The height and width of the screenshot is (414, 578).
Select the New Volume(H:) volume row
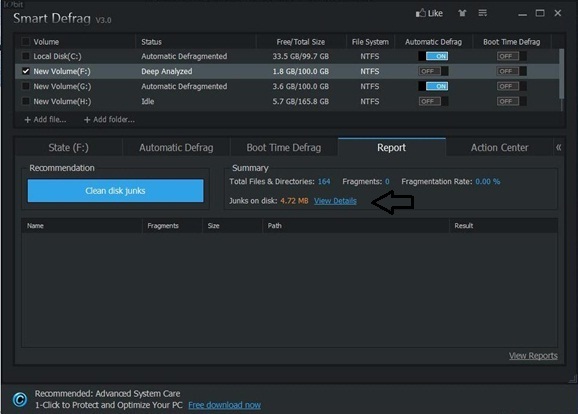[x=287, y=101]
